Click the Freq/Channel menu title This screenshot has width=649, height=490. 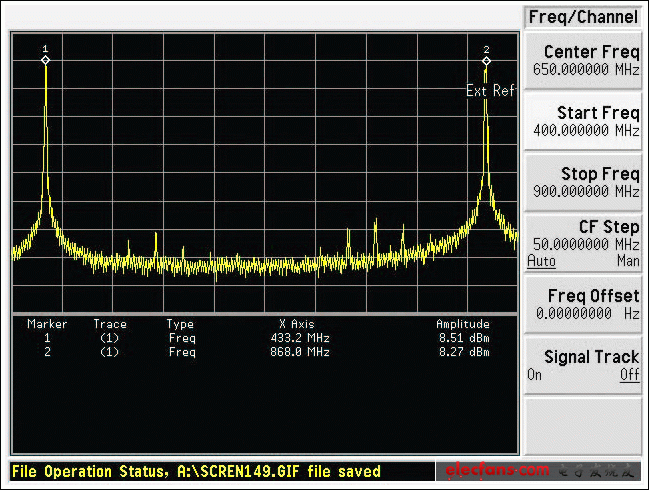click(583, 17)
